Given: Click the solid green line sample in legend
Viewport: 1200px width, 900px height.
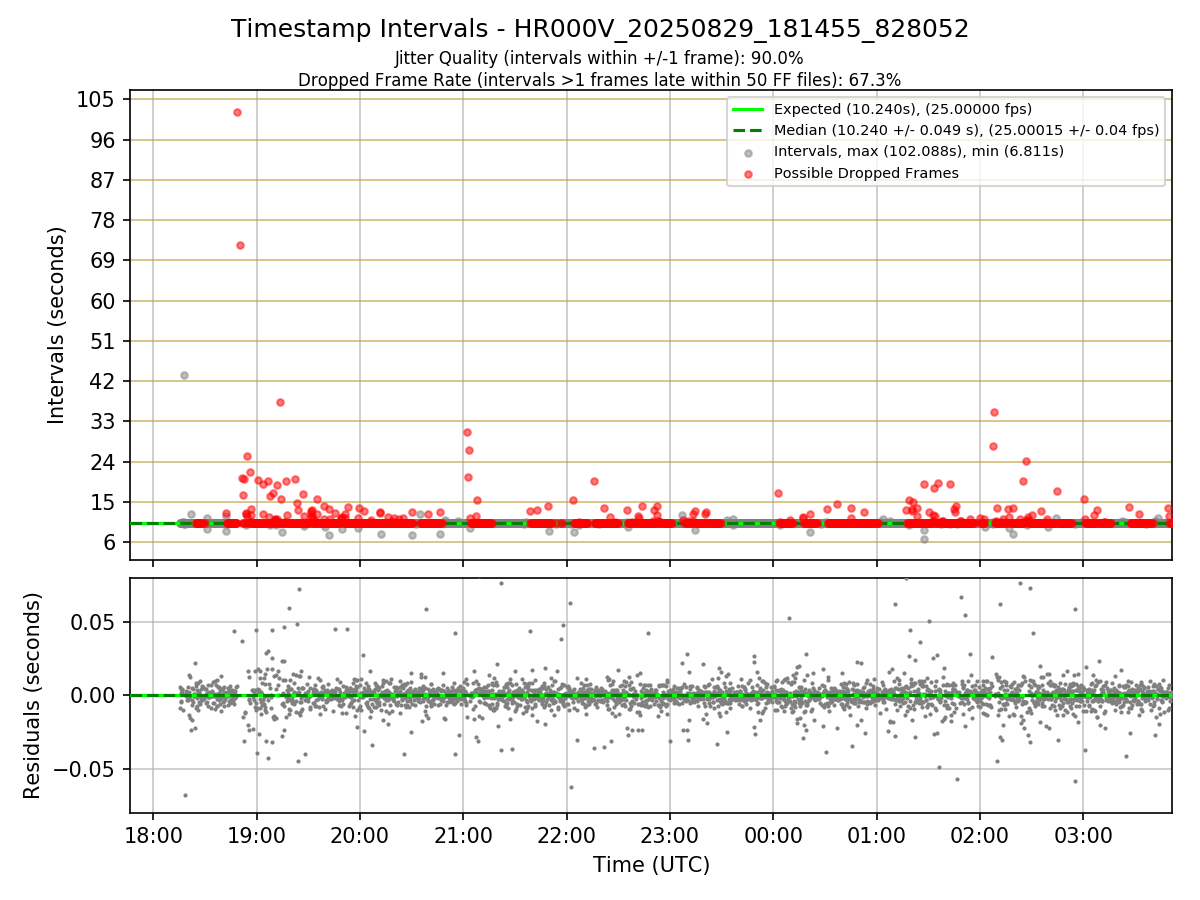Looking at the screenshot, I should coord(748,109).
